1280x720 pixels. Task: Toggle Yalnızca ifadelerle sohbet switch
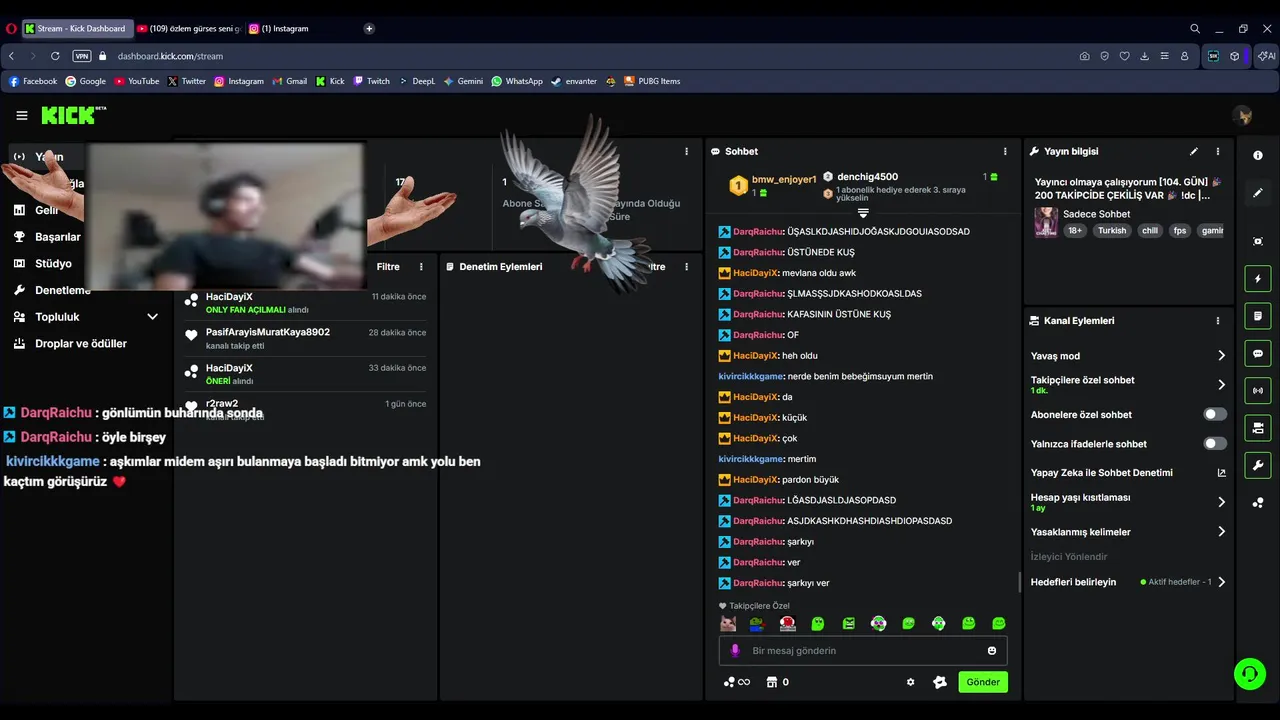[1215, 443]
